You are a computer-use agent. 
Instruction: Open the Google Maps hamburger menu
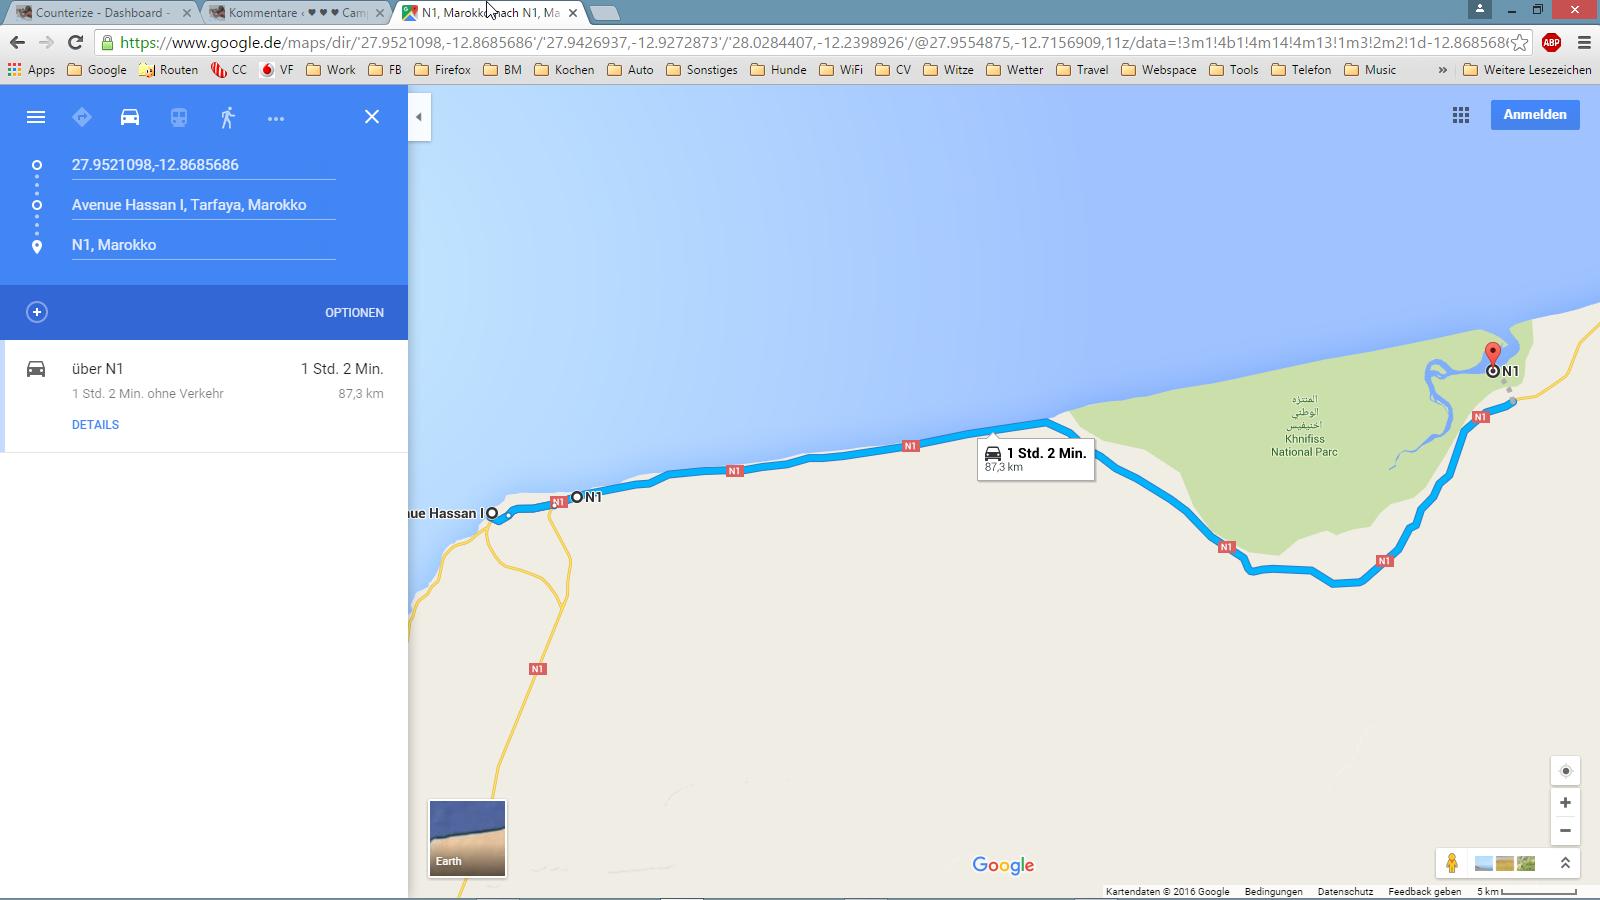point(36,117)
